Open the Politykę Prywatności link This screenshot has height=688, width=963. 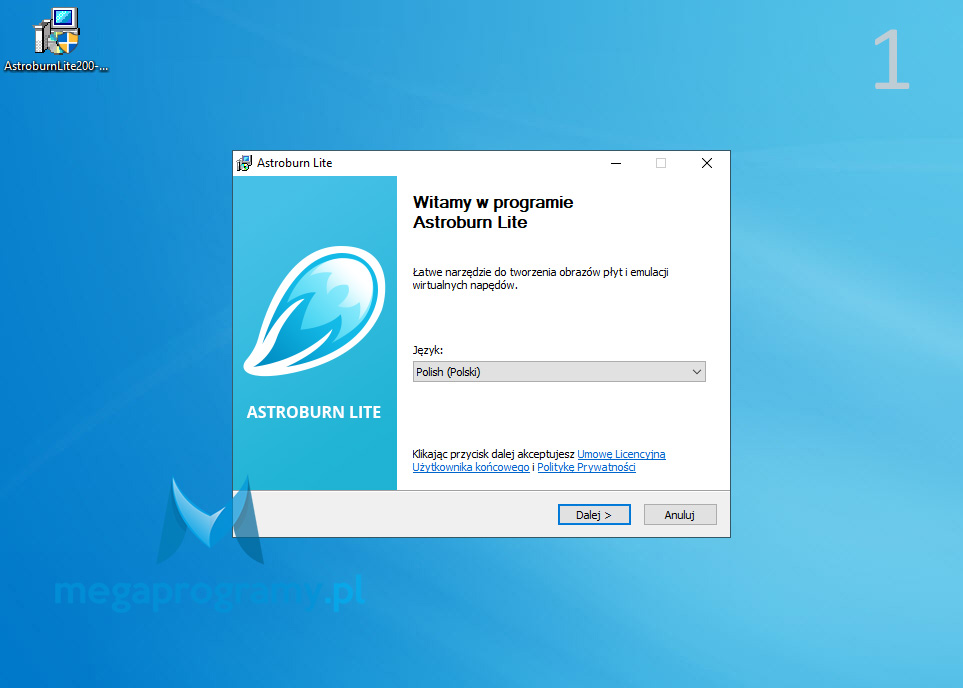[x=586, y=467]
